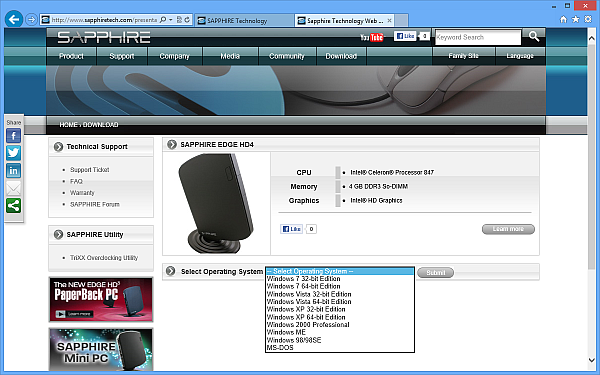The height and width of the screenshot is (375, 600).
Task: Click the Learn more button
Action: [508, 229]
